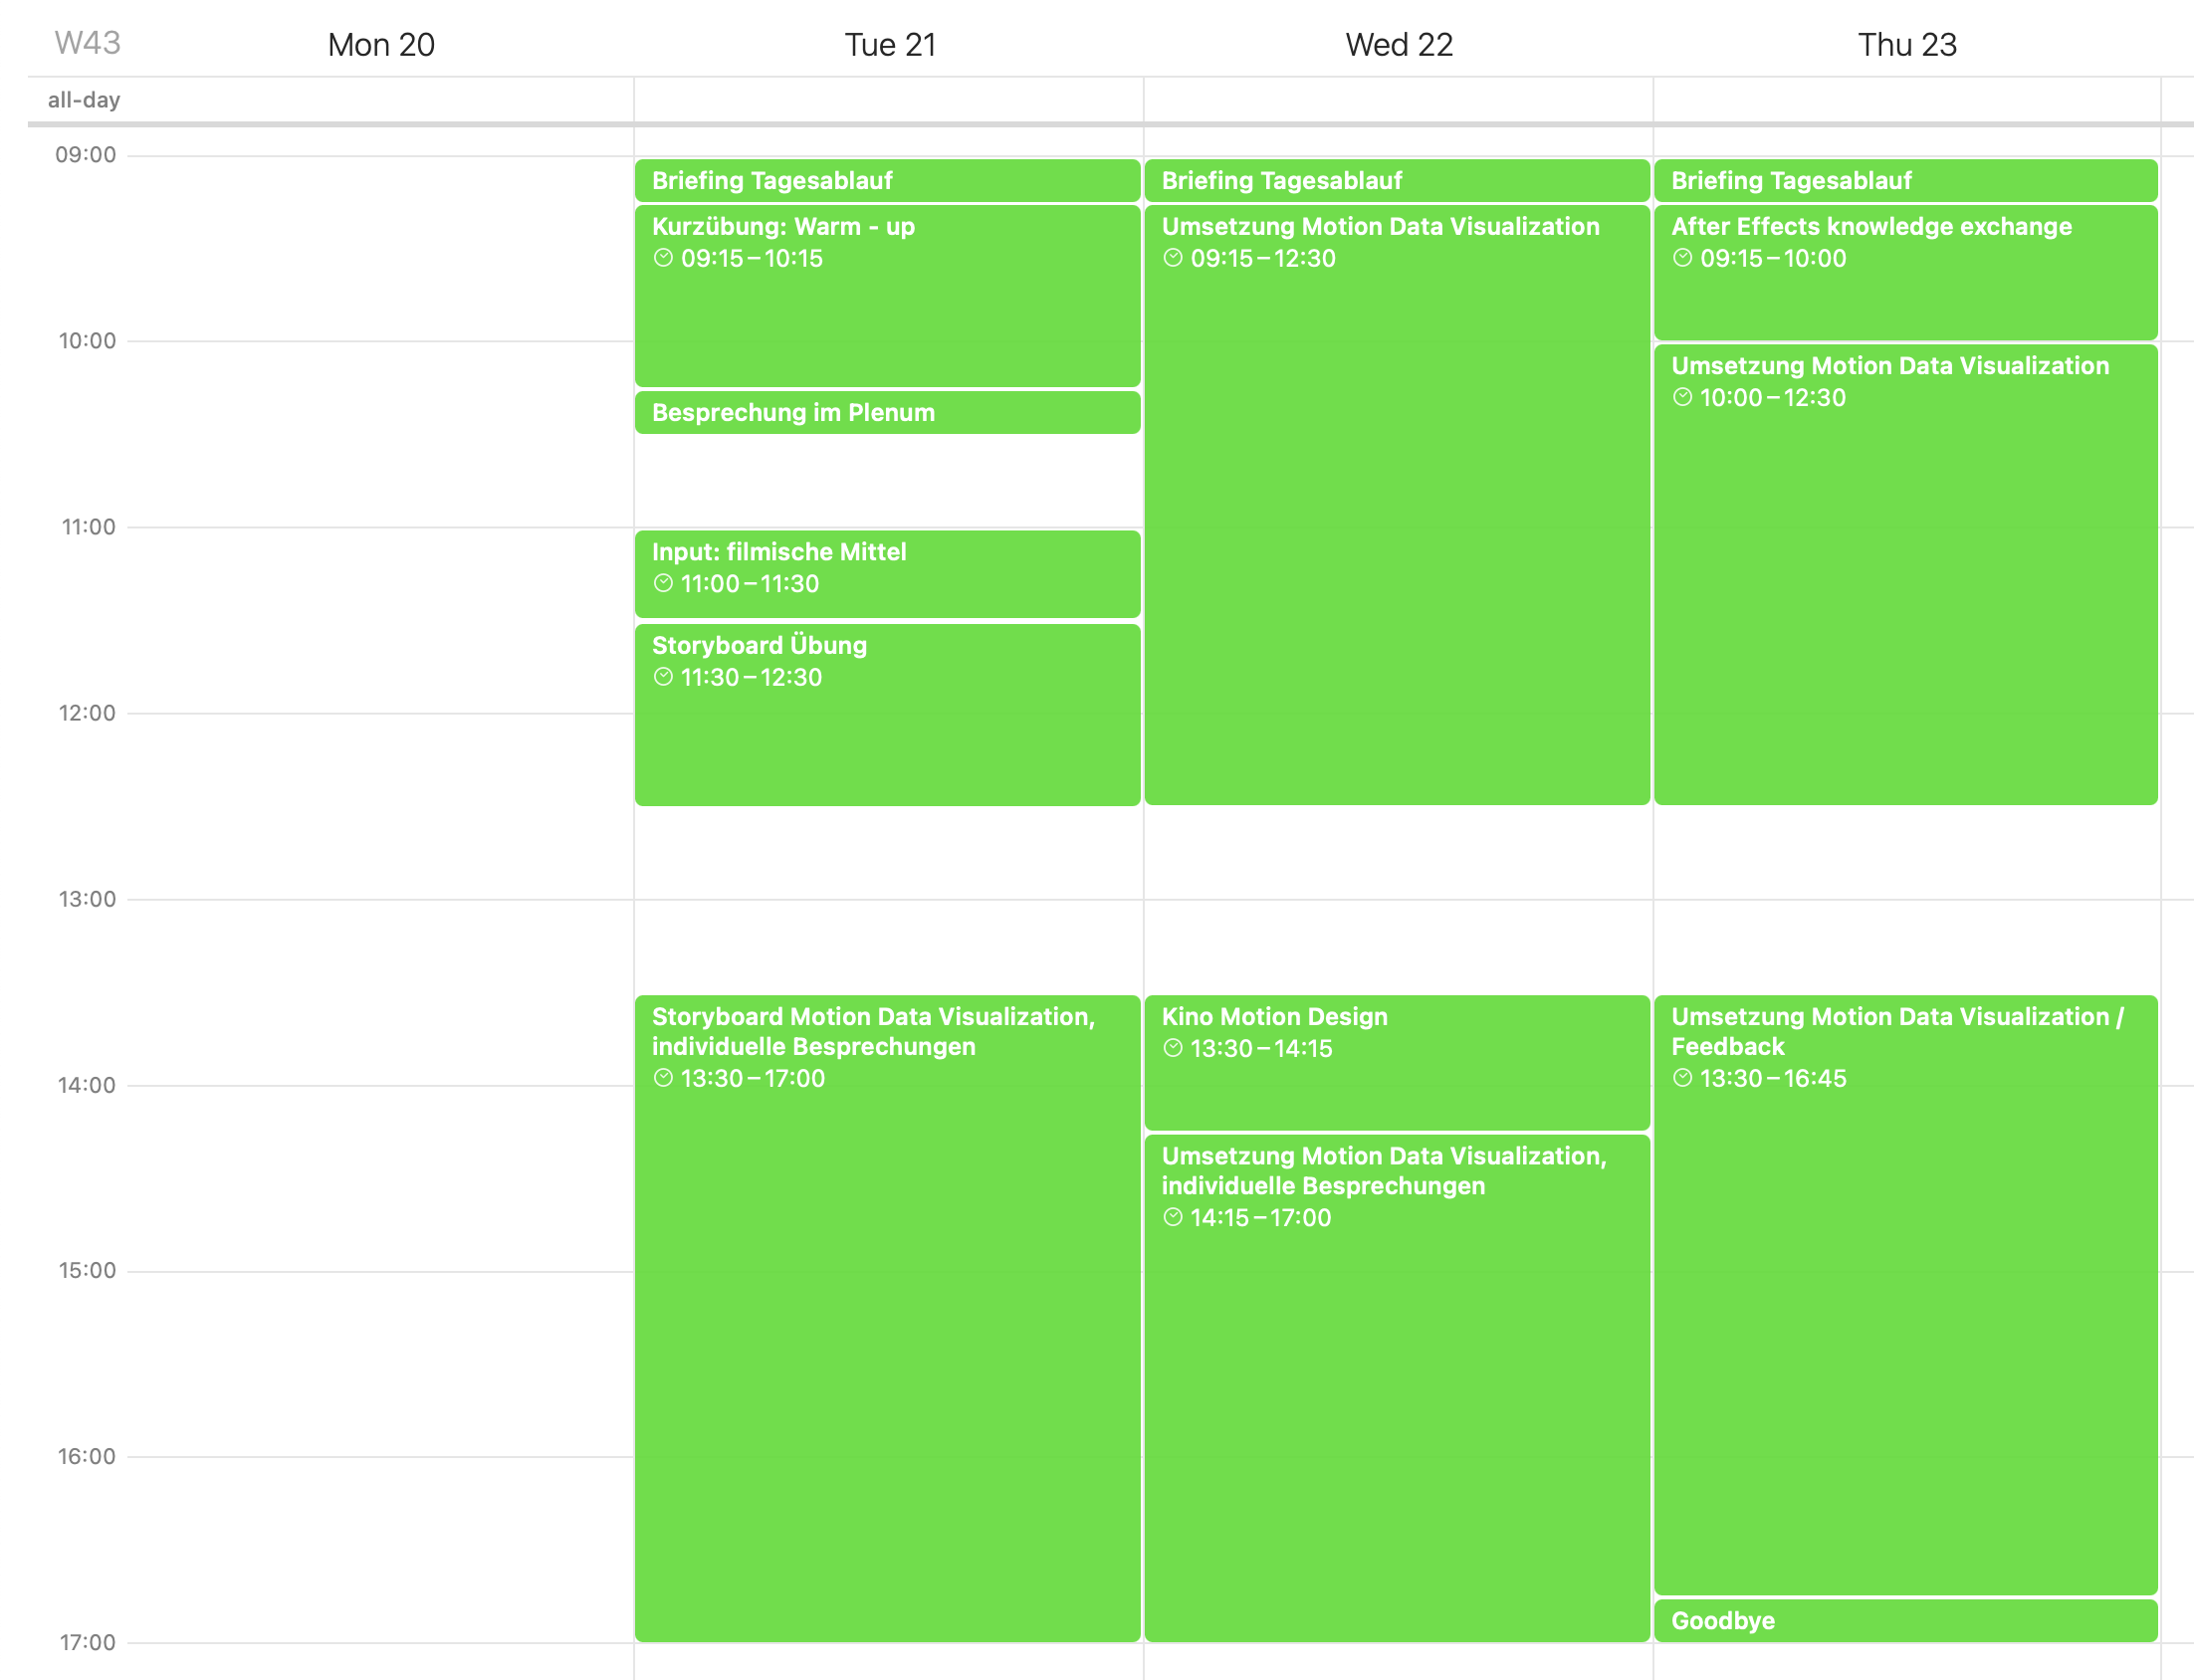
Task: Click clock icon beside 13:30–16:45 time
Action: 1683,1078
